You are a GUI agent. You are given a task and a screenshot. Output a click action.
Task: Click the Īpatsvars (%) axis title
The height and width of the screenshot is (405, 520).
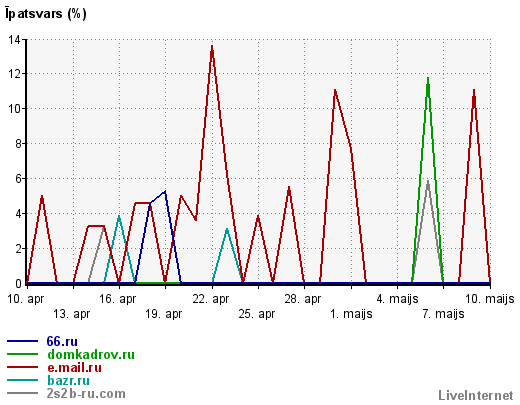46,14
